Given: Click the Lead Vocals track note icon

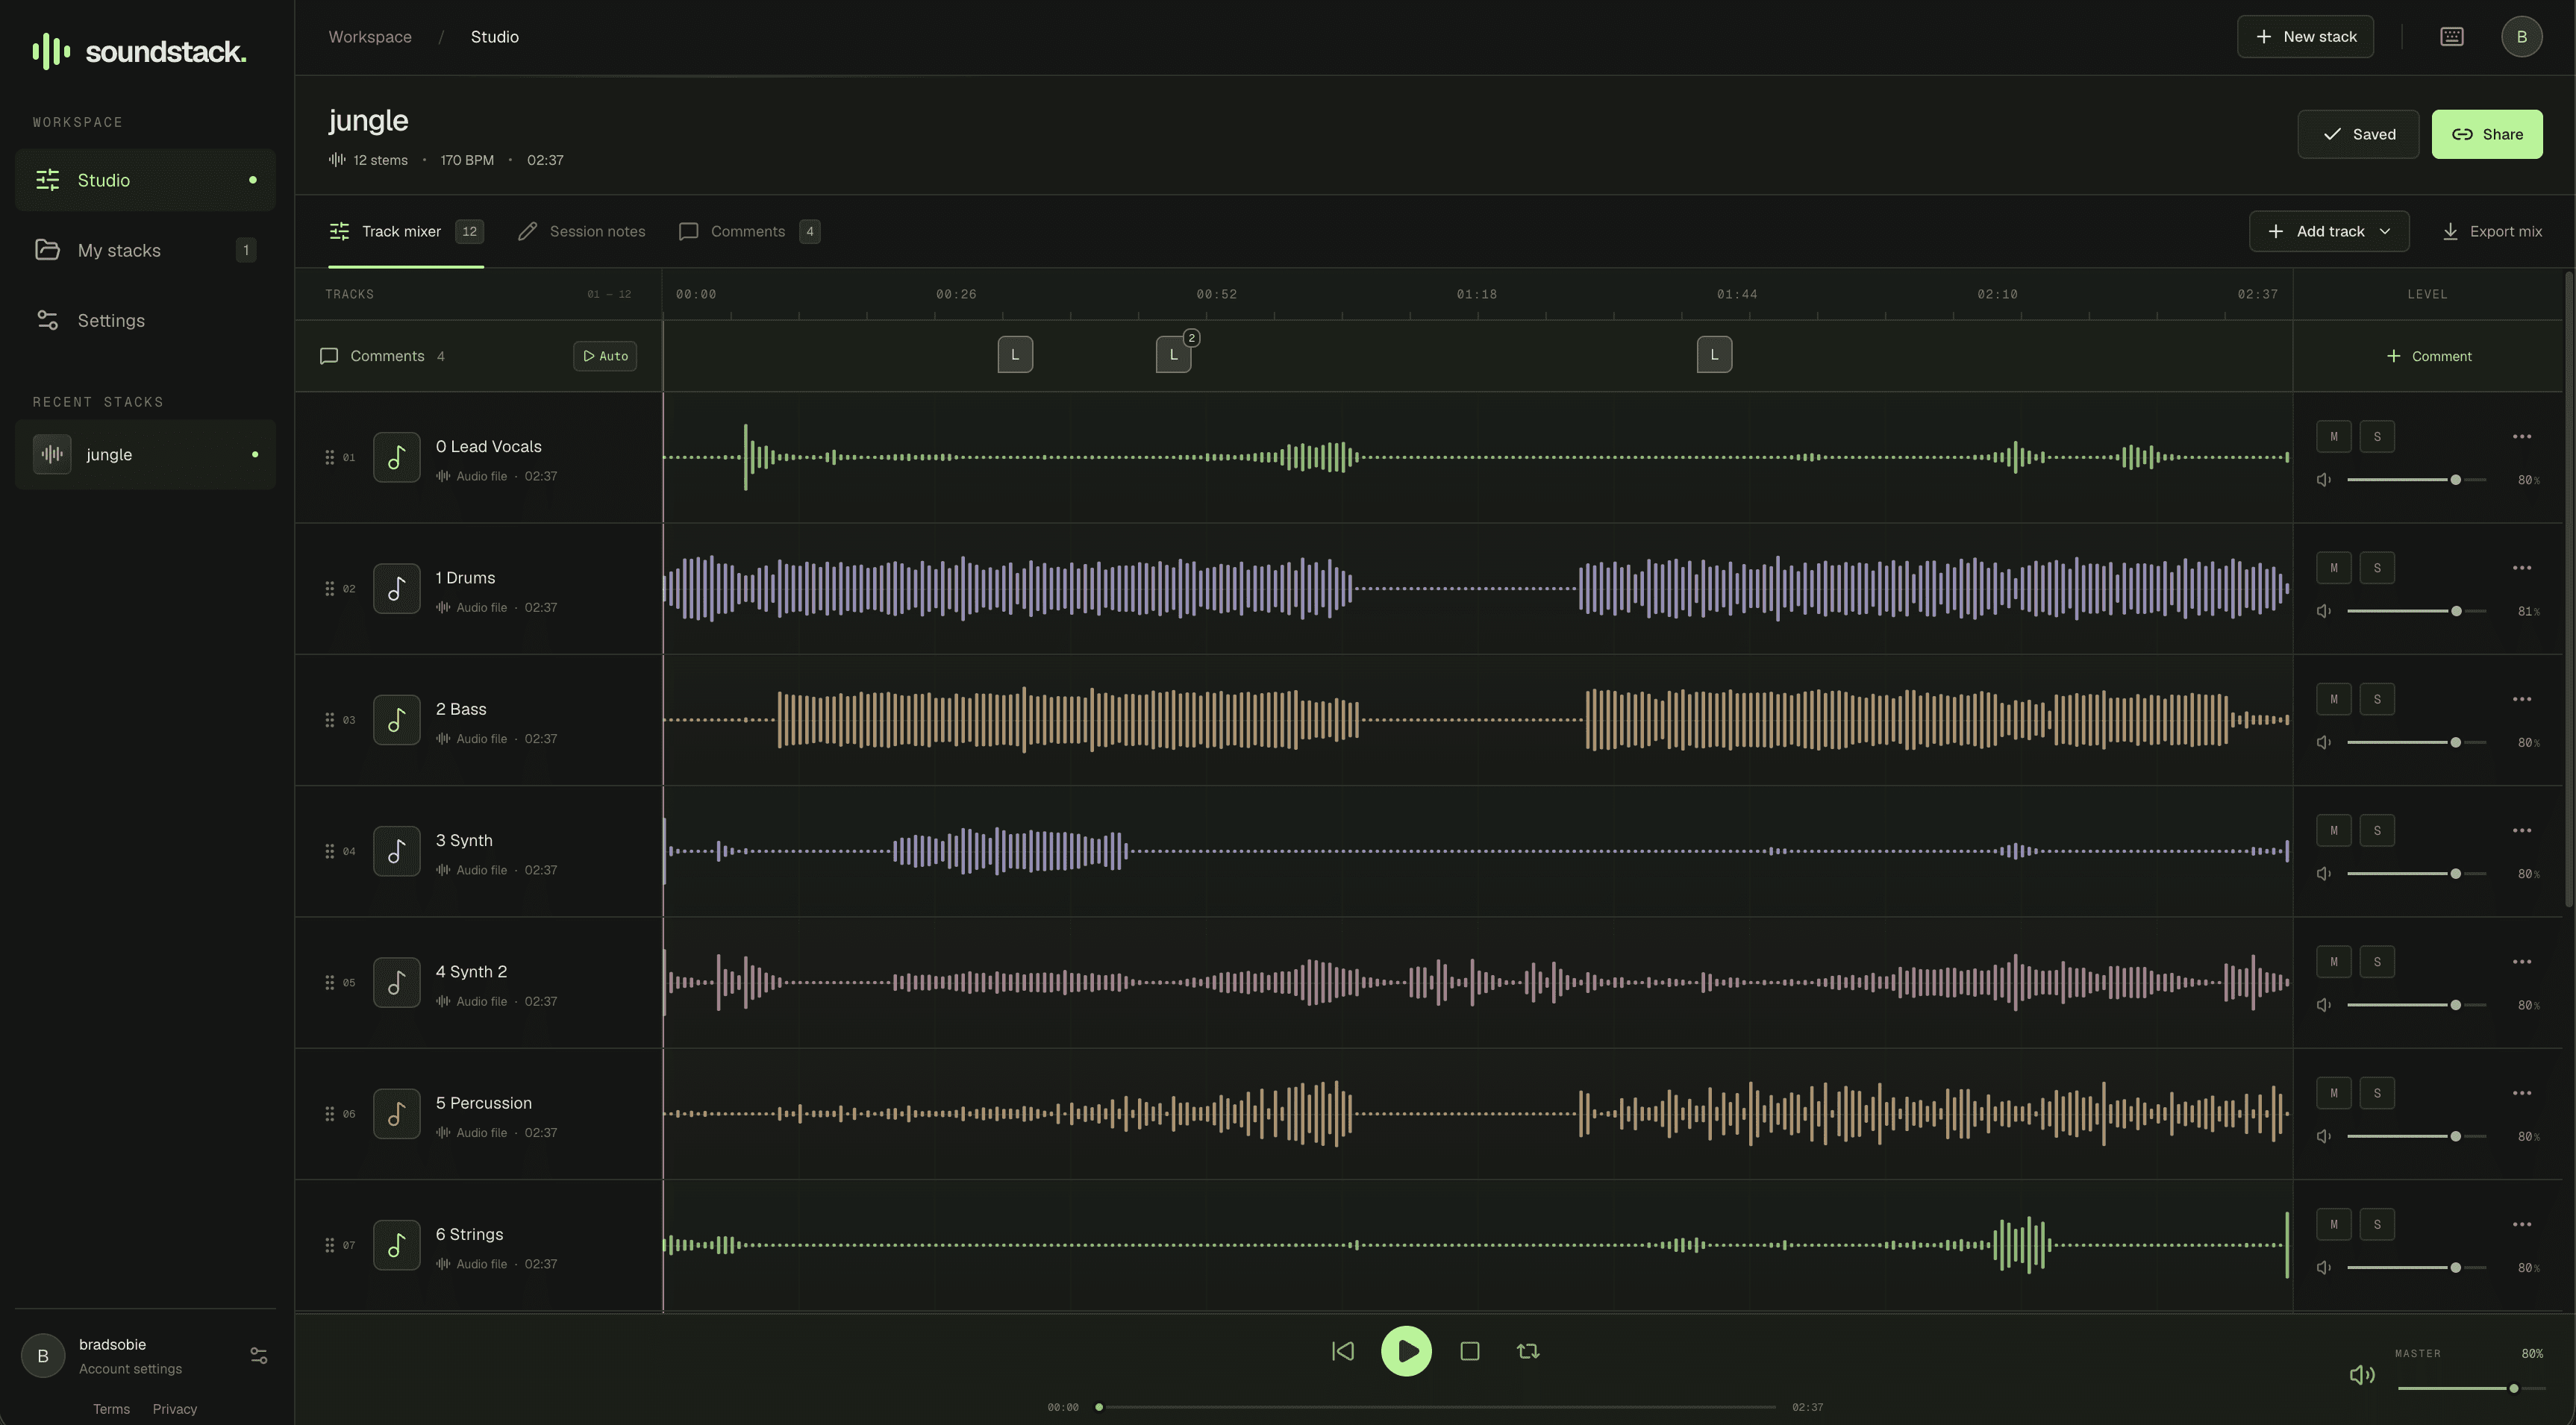Looking at the screenshot, I should (397, 457).
